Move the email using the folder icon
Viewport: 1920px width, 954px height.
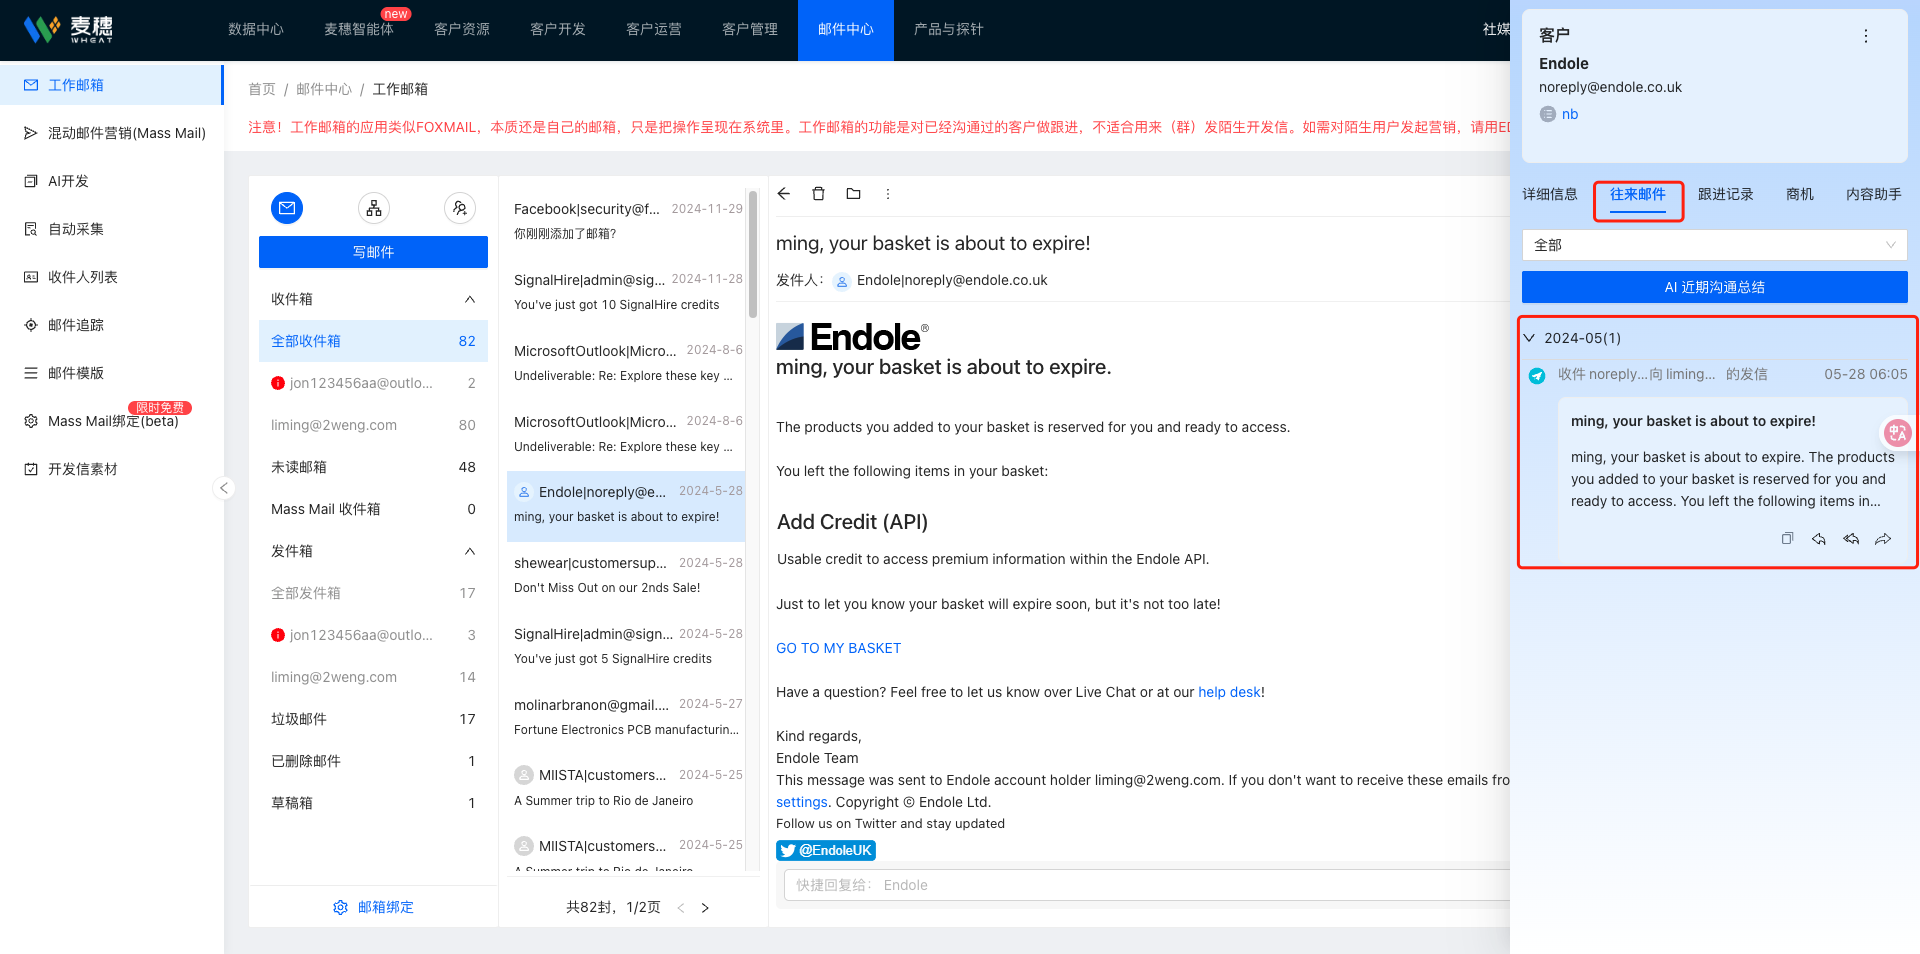853,194
